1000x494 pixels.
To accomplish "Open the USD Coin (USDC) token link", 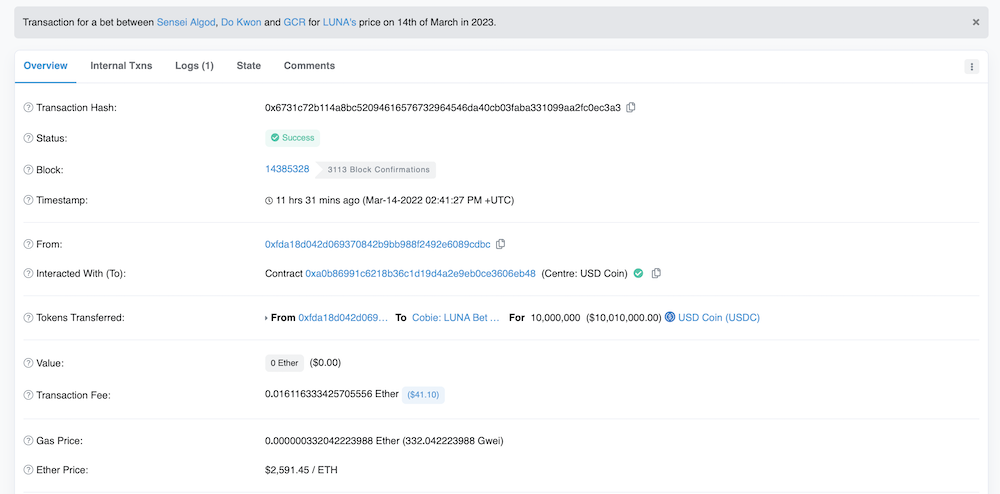I will [x=719, y=317].
